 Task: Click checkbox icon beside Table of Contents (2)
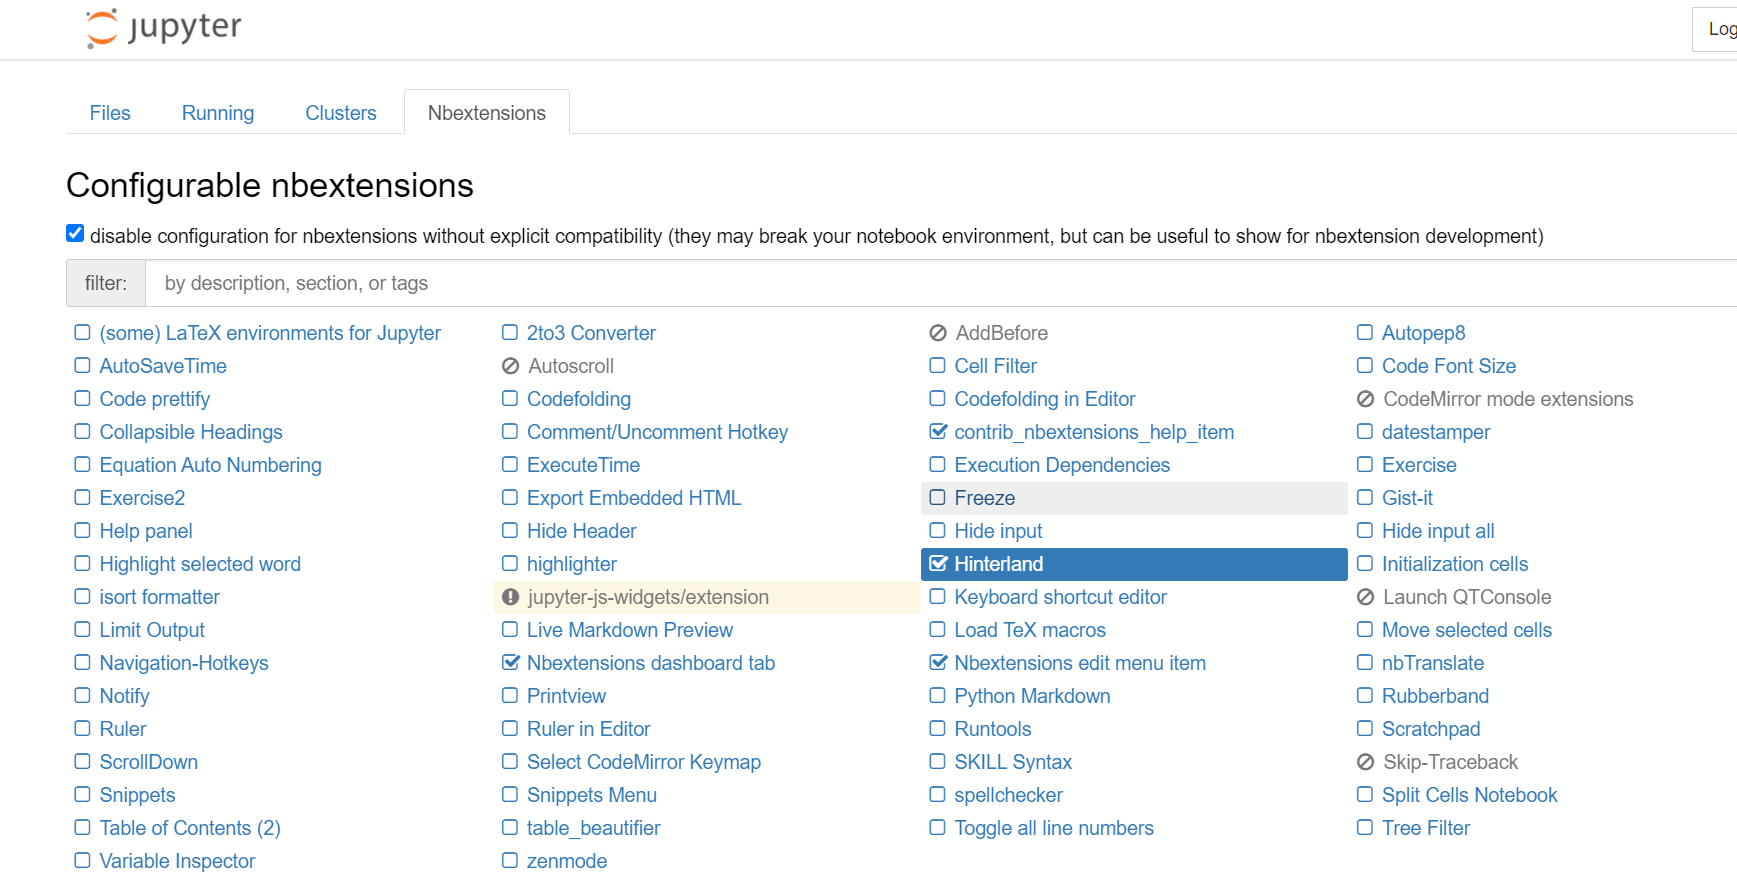(82, 827)
